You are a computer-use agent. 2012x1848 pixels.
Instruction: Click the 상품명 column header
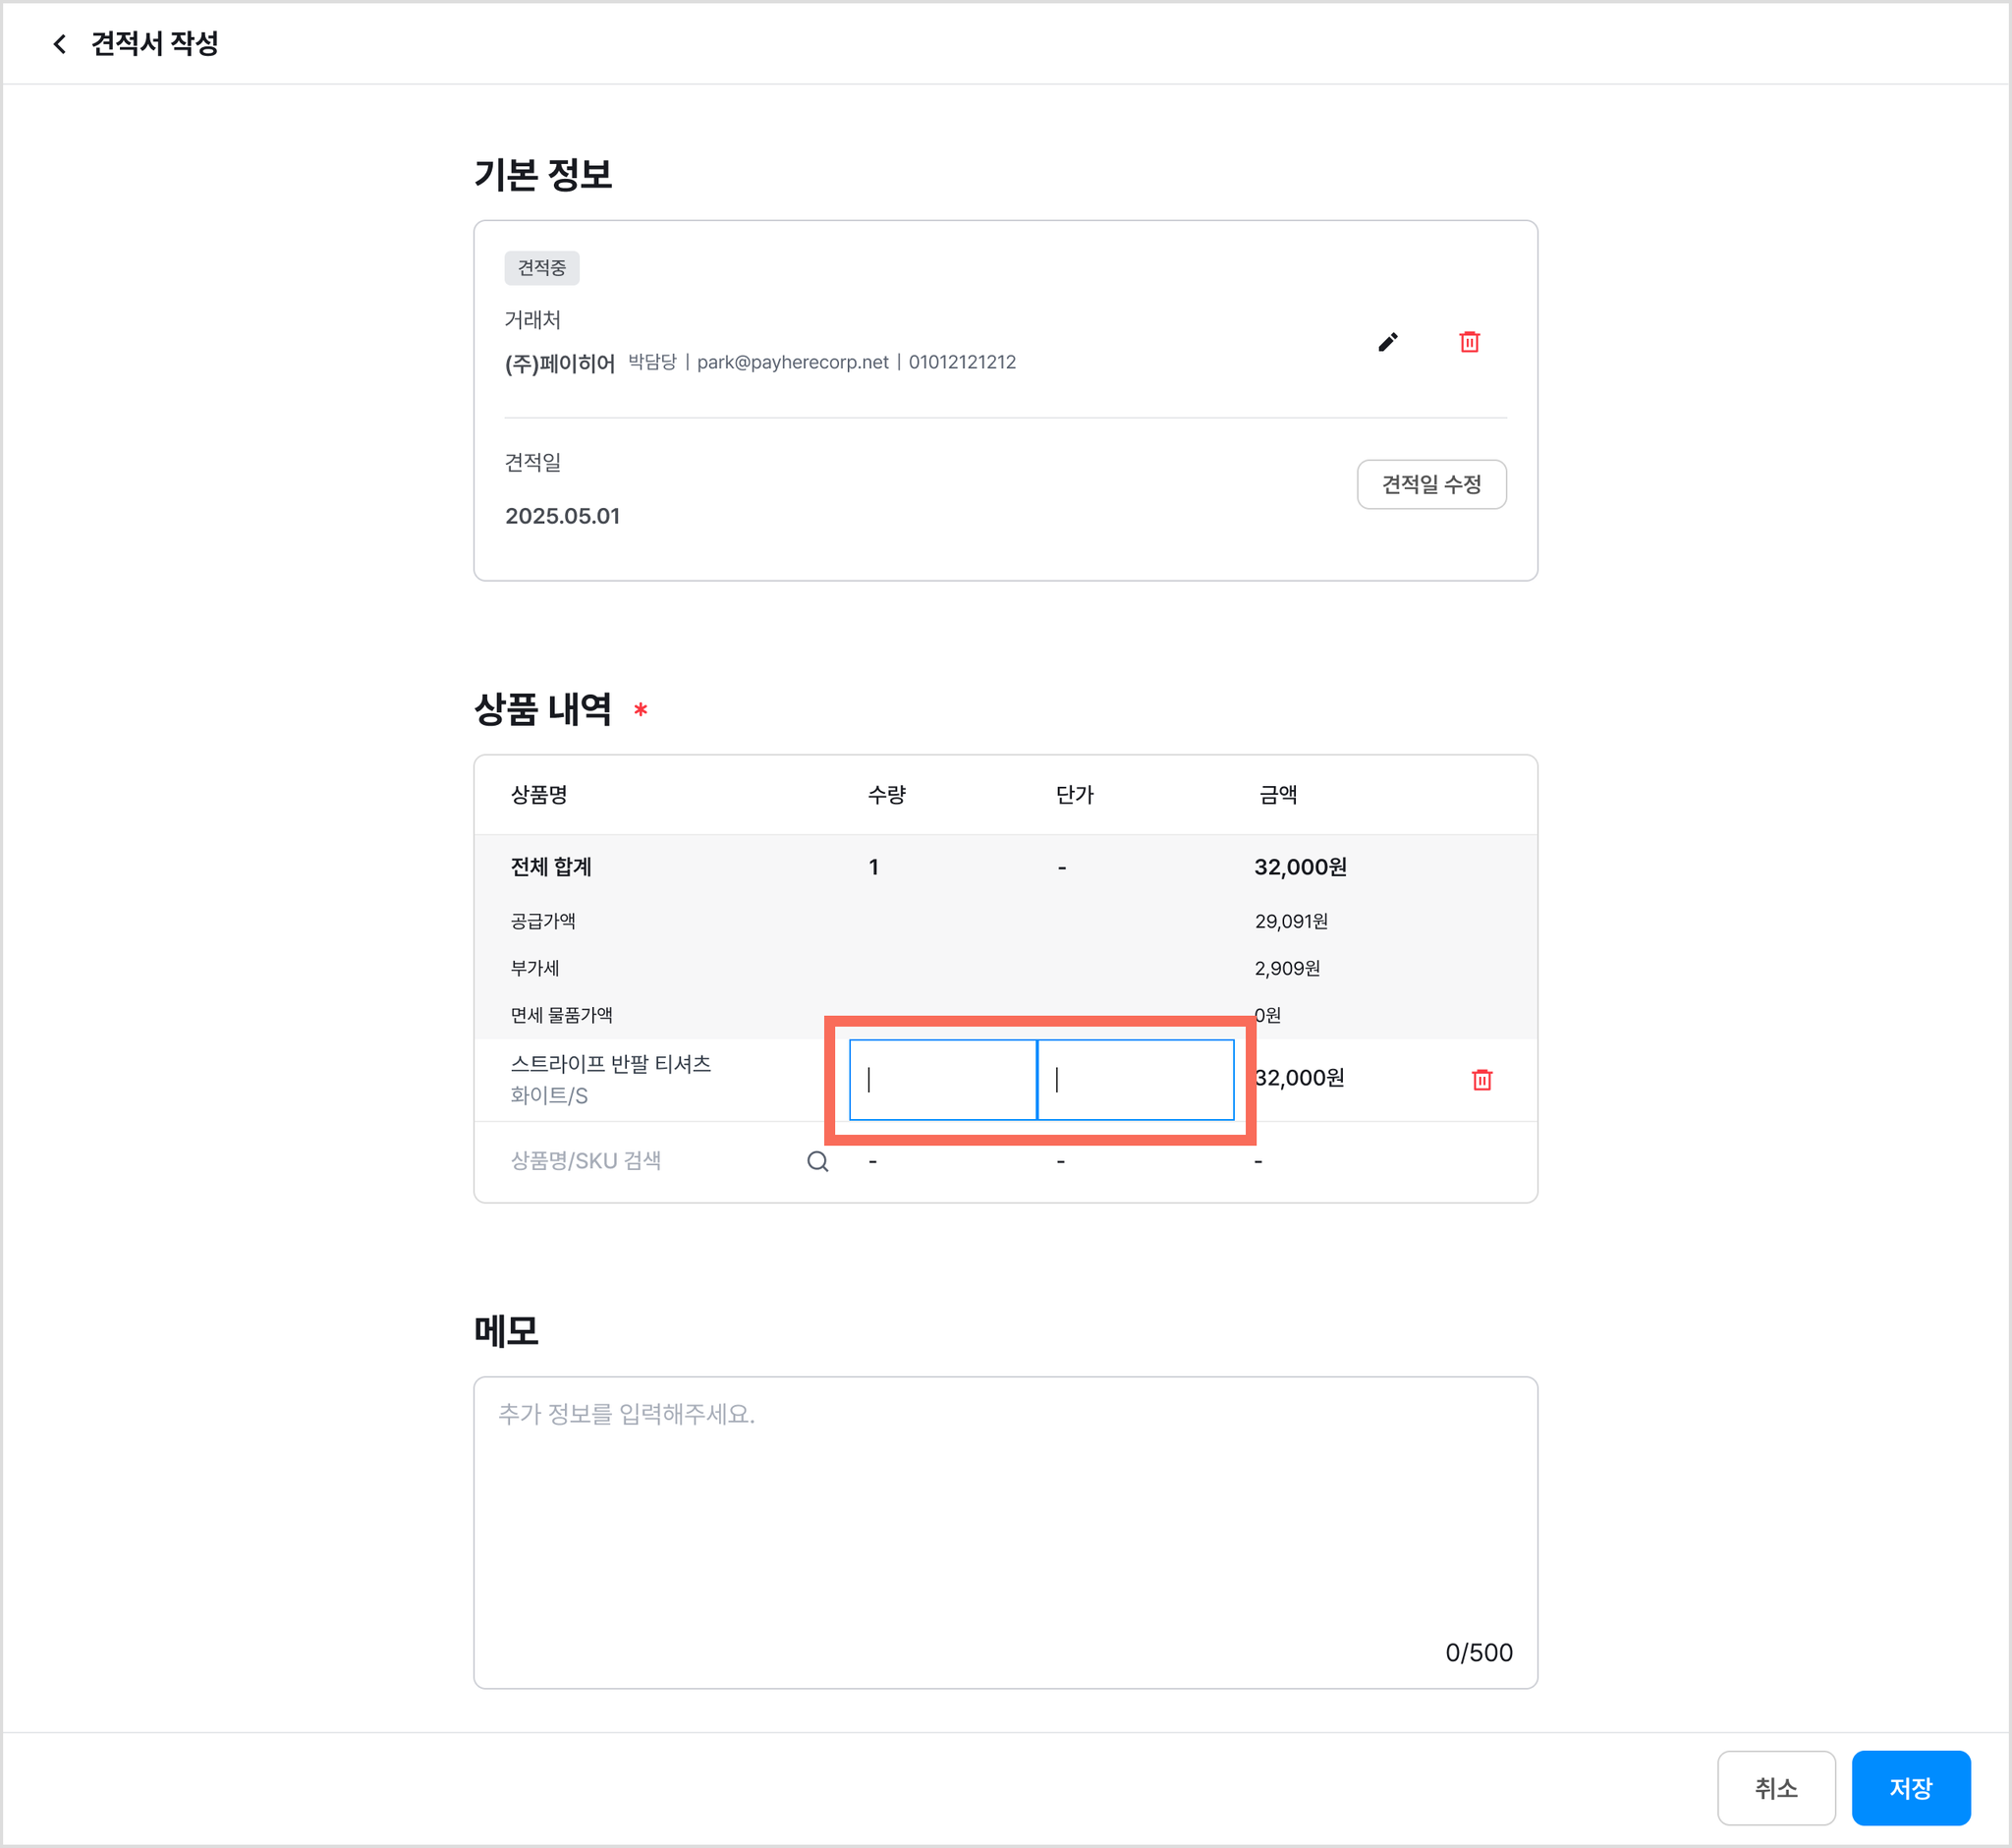click(539, 795)
